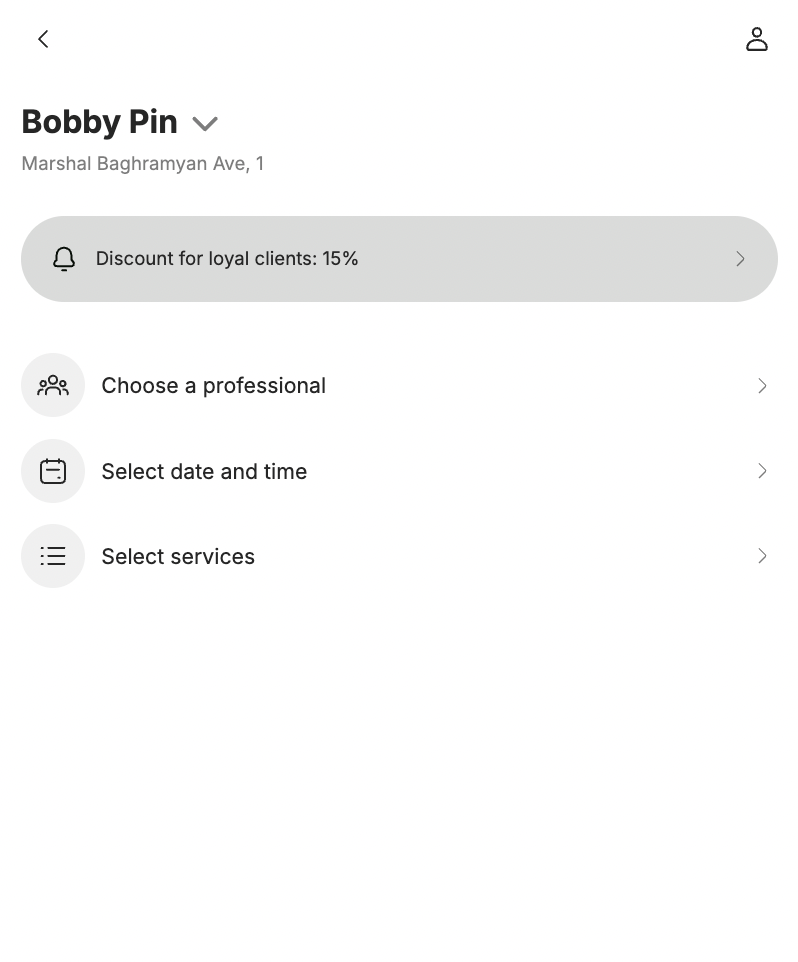The height and width of the screenshot is (962, 798).
Task: Go back using the left arrow icon
Action: (x=43, y=39)
